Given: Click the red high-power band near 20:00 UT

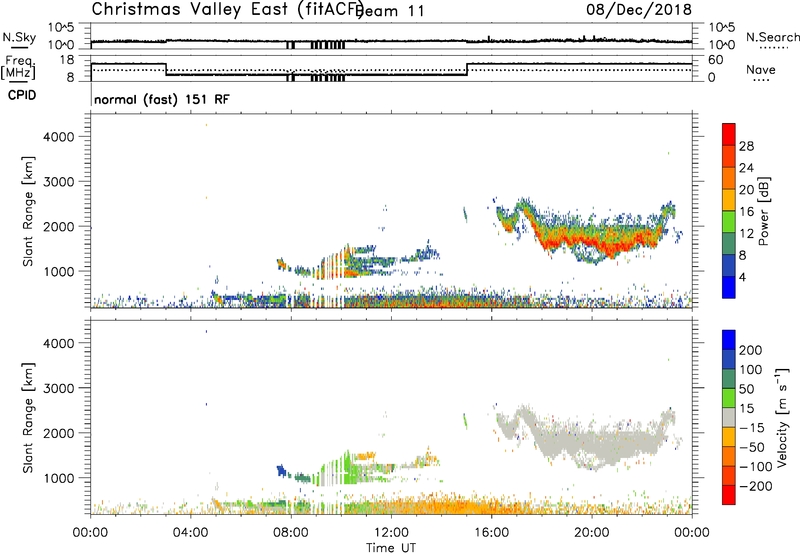Looking at the screenshot, I should pyautogui.click(x=597, y=242).
